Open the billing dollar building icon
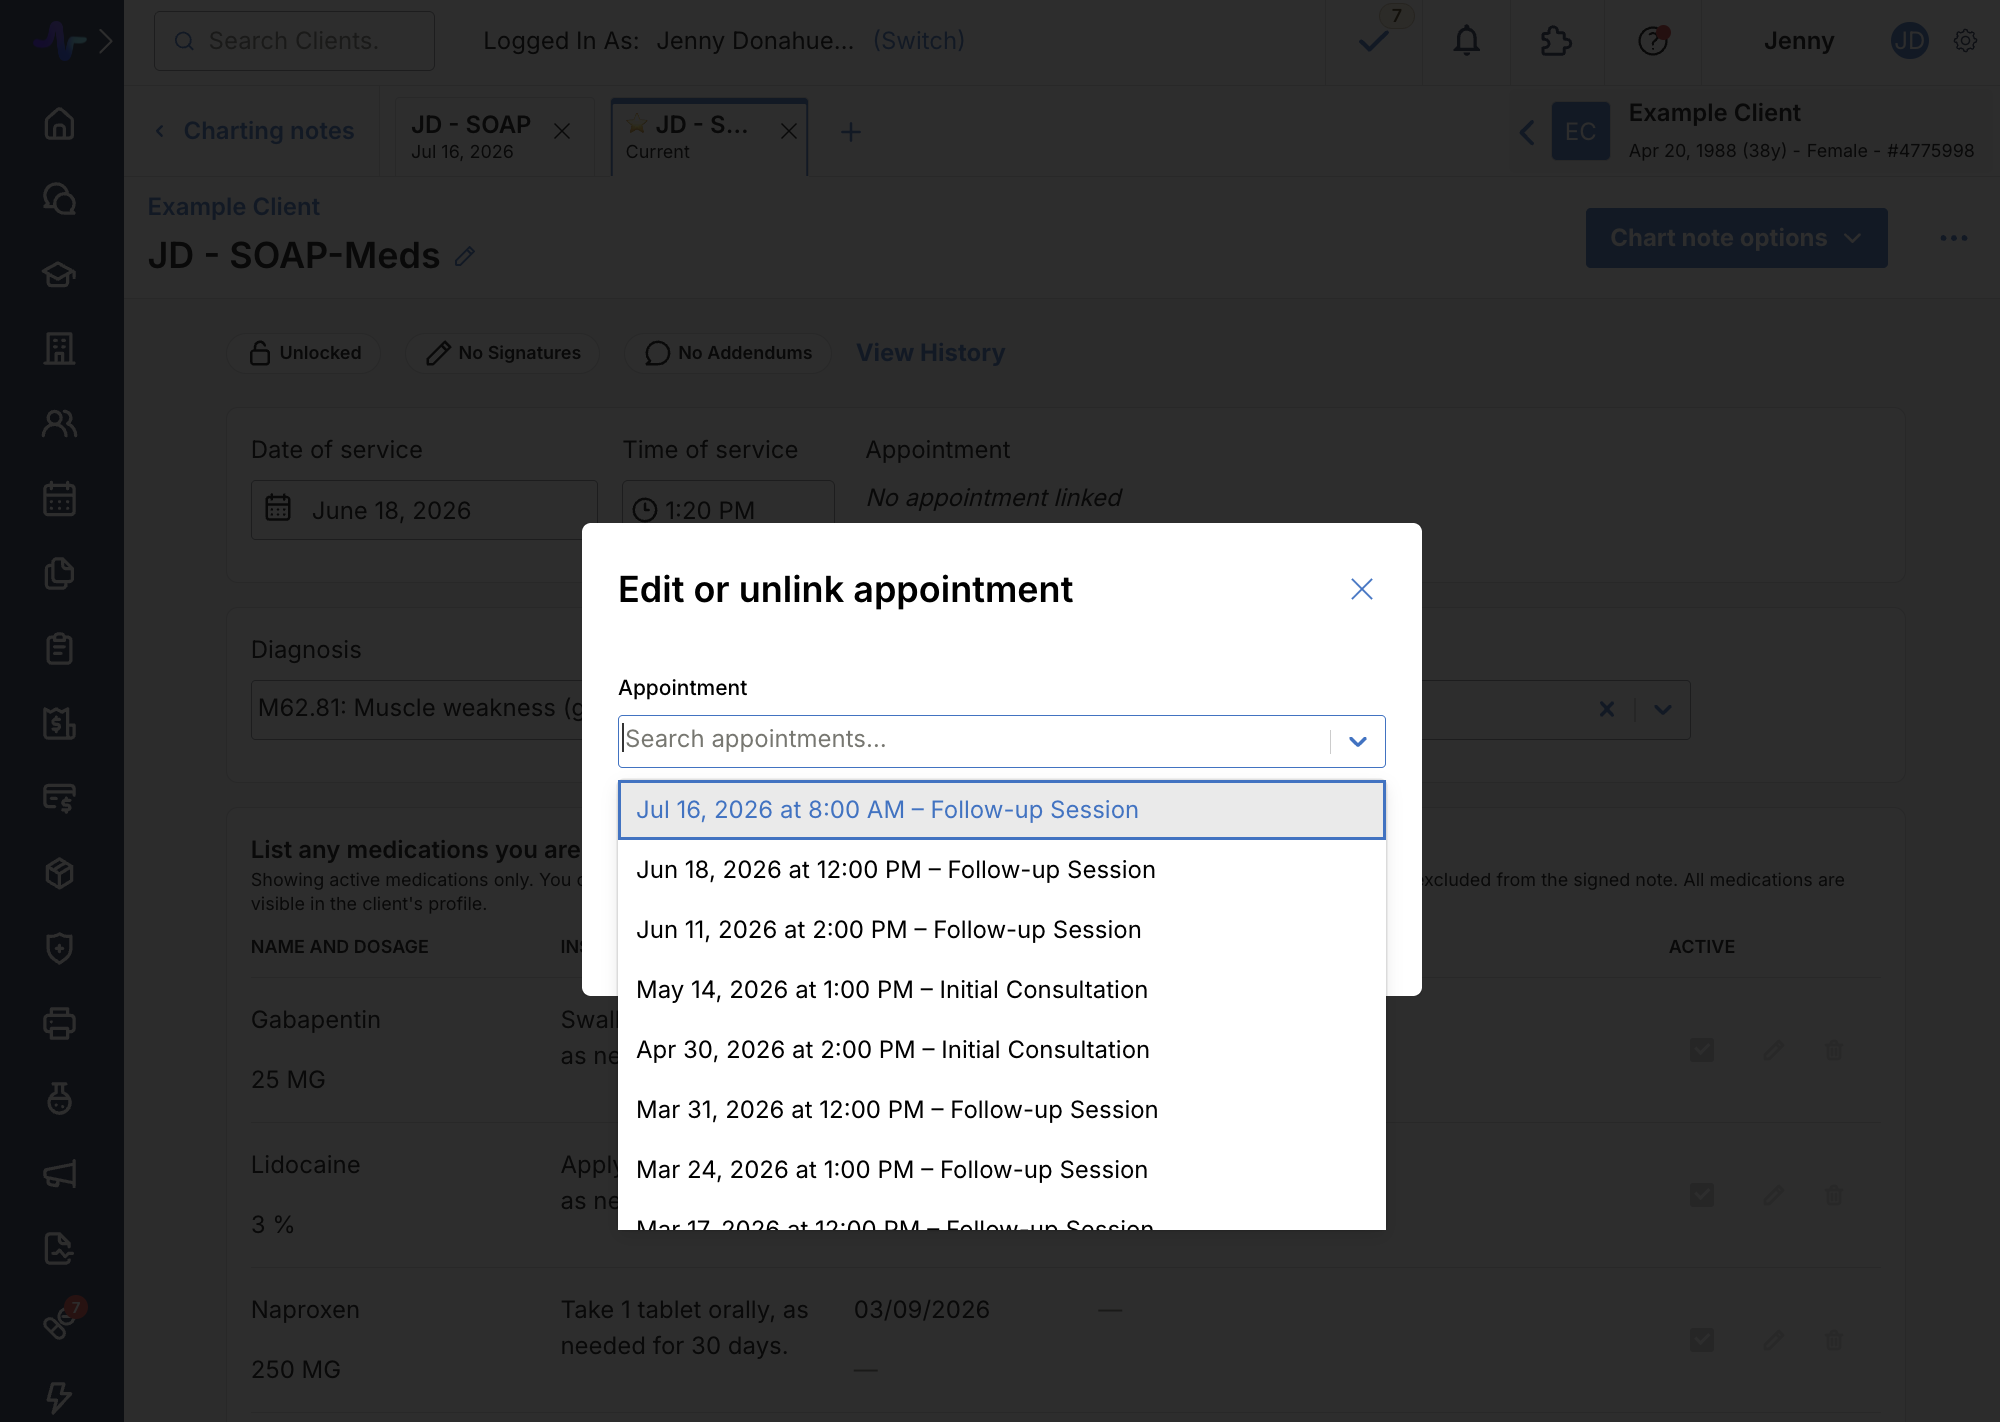The image size is (2000, 1422). [60, 724]
